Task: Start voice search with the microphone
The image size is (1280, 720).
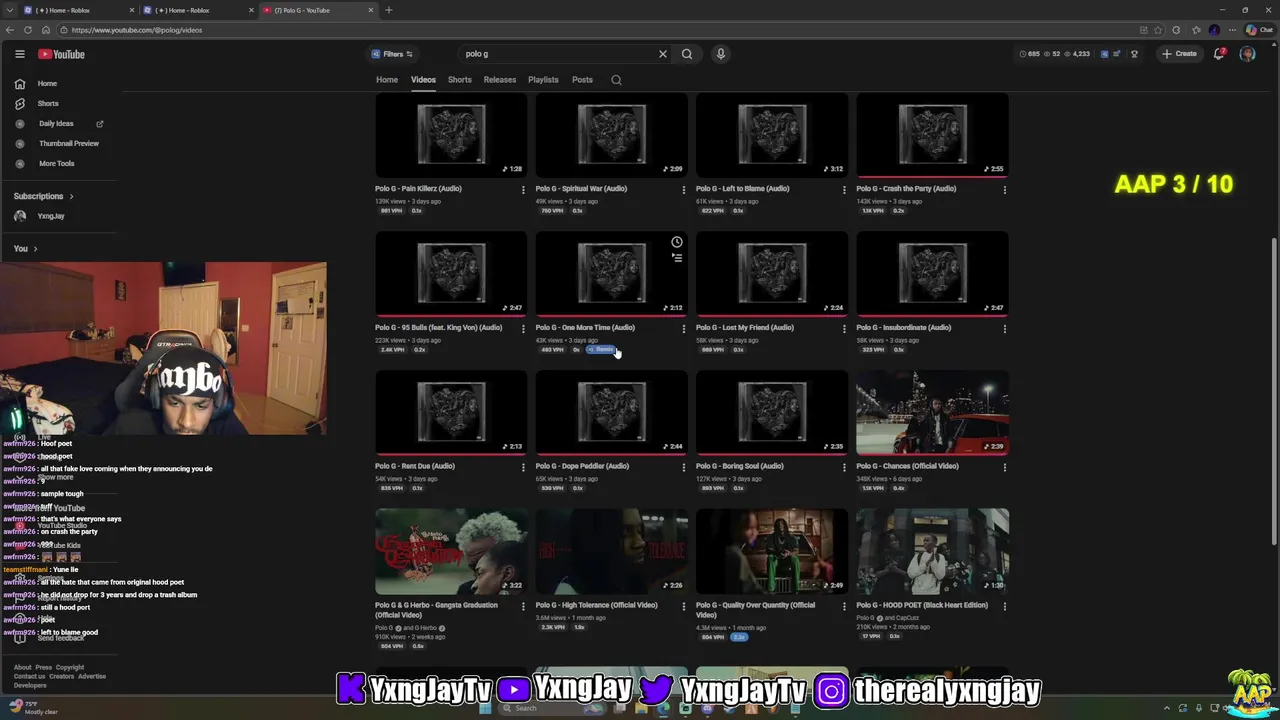Action: pos(720,54)
